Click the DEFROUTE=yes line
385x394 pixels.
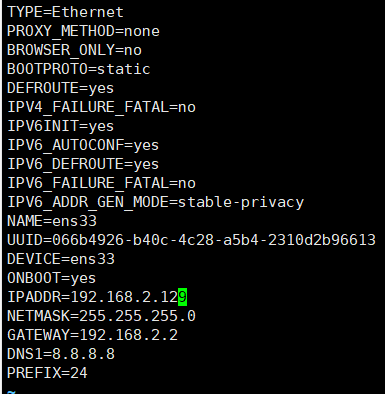click(61, 89)
